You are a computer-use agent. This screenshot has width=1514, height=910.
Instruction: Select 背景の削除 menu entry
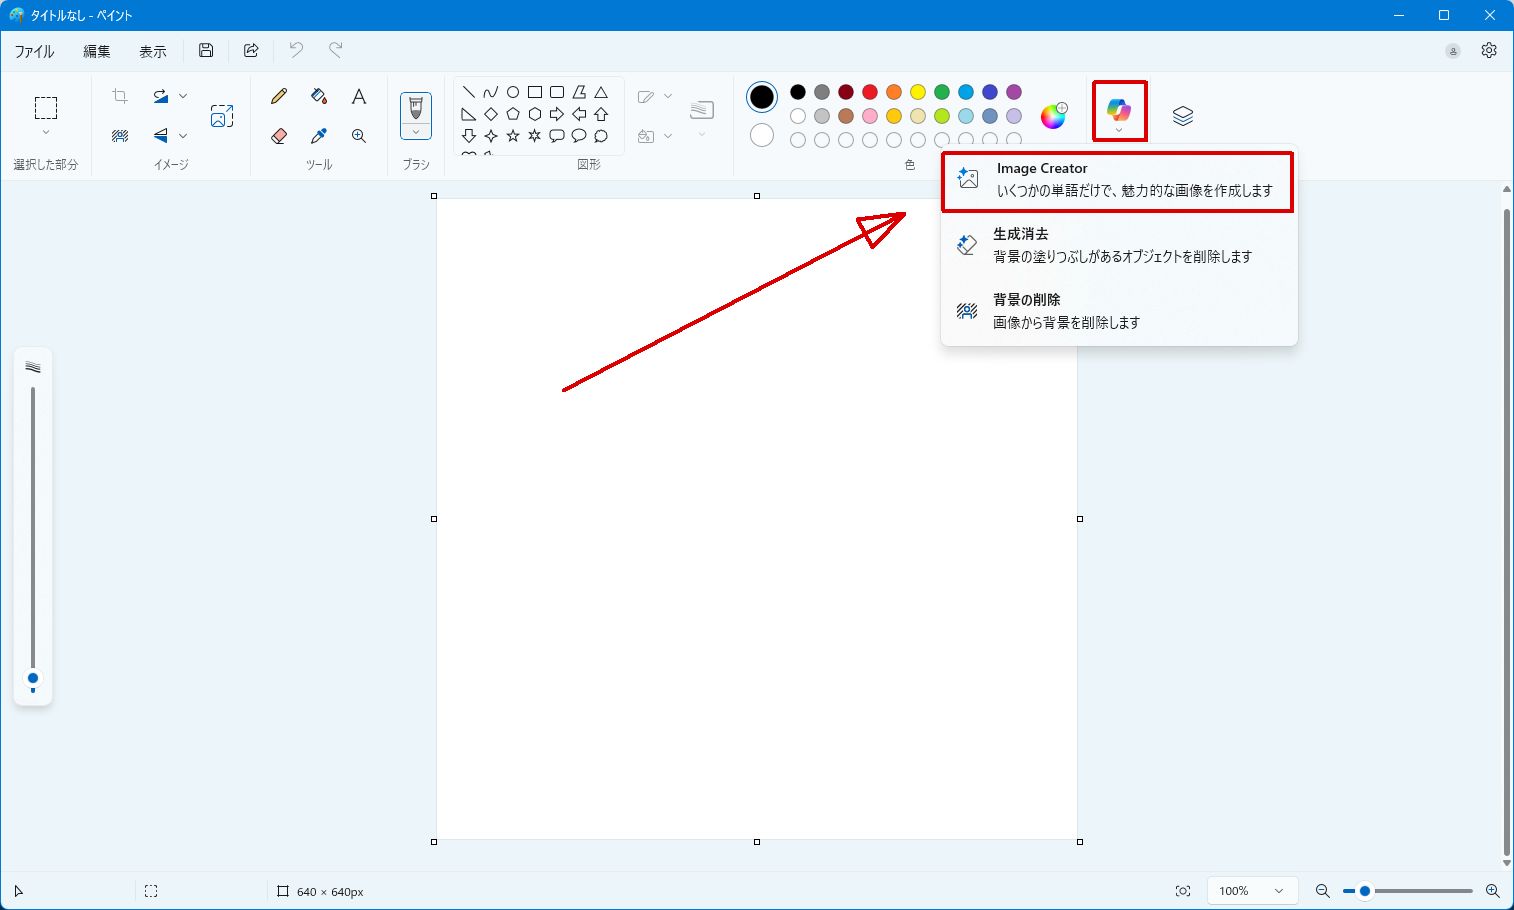pyautogui.click(x=1119, y=311)
